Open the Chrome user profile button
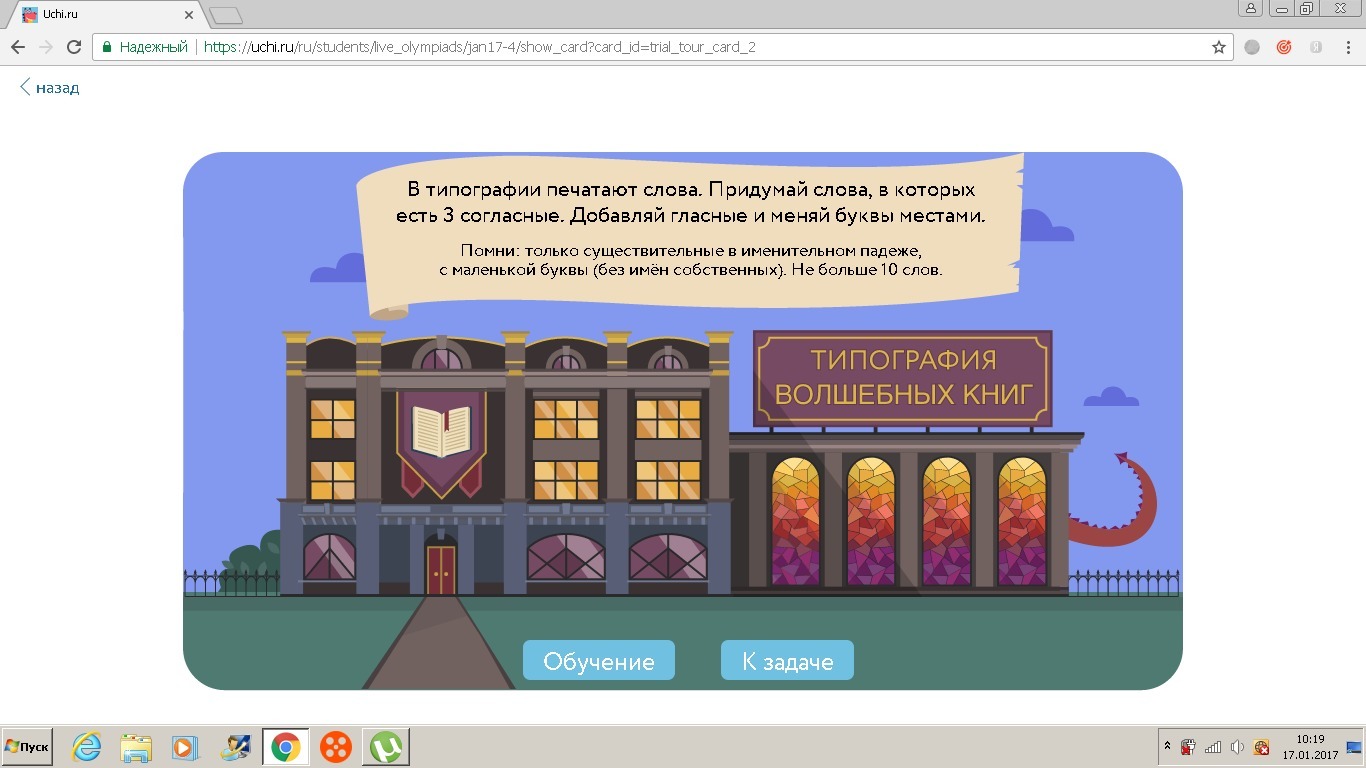1366x768 pixels. pyautogui.click(x=1251, y=8)
